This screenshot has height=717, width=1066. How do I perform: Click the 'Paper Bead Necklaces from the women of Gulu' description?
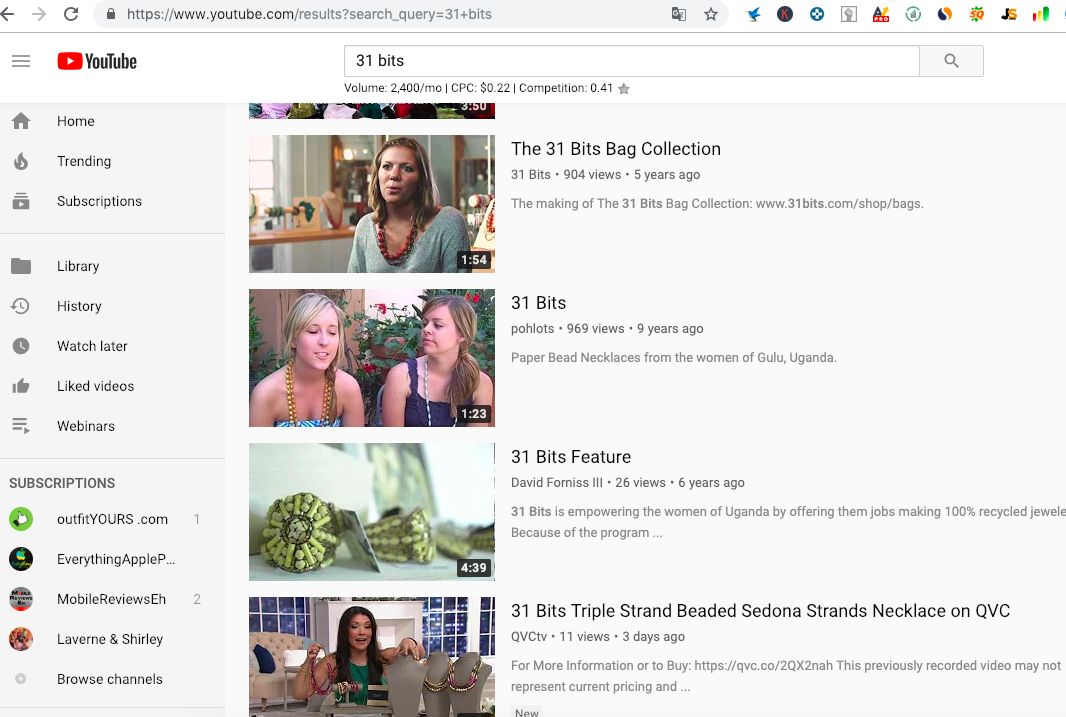pyautogui.click(x=674, y=357)
